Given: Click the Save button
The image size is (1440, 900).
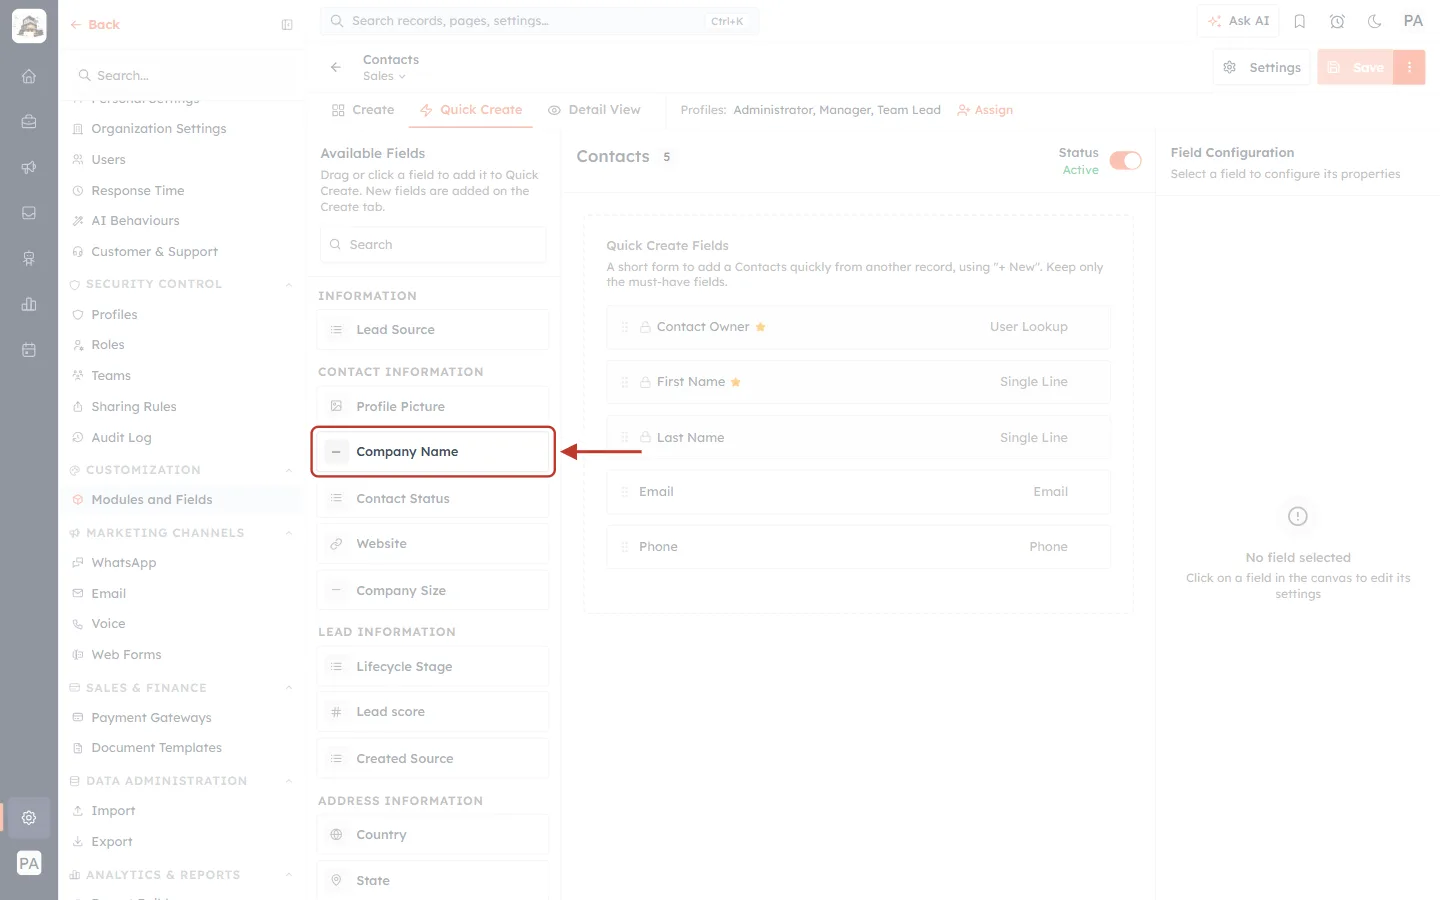Looking at the screenshot, I should [1356, 67].
